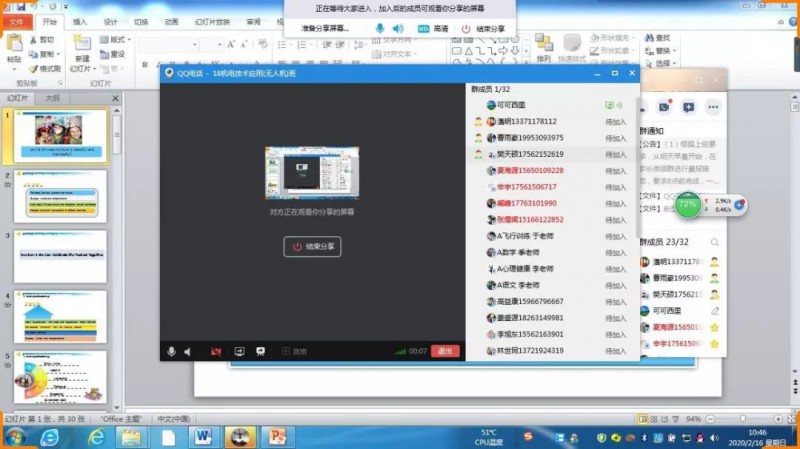Select slide 4 thumbnail
The width and height of the screenshot is (800, 449).
pos(60,317)
